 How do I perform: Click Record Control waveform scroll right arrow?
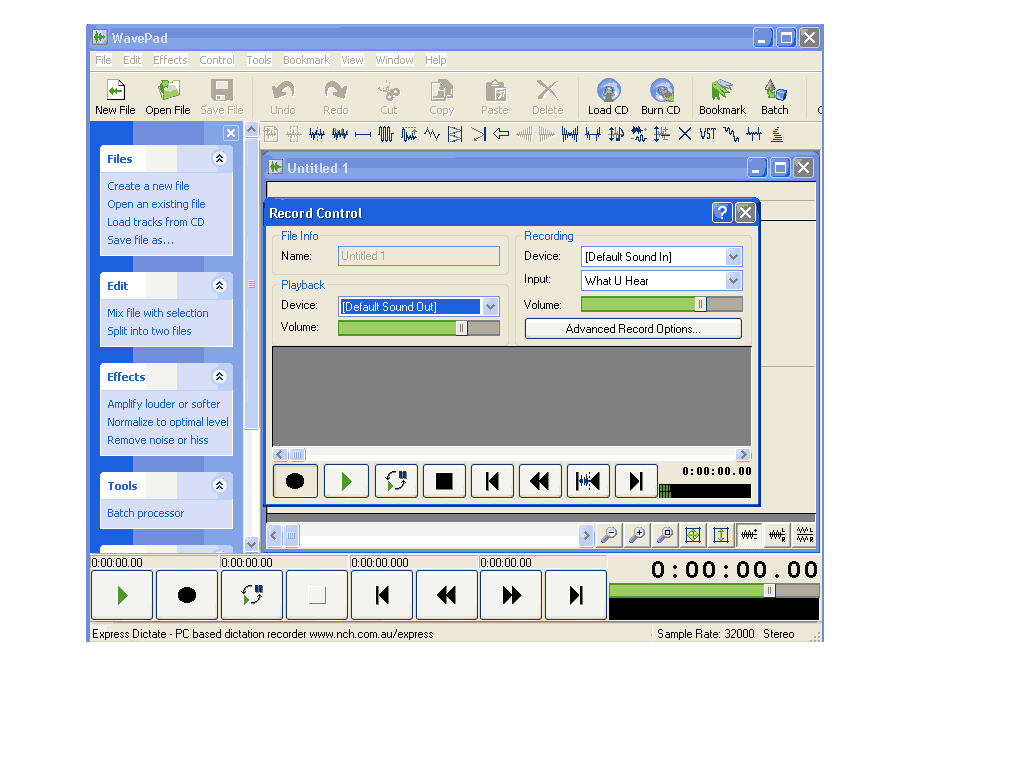pos(743,455)
